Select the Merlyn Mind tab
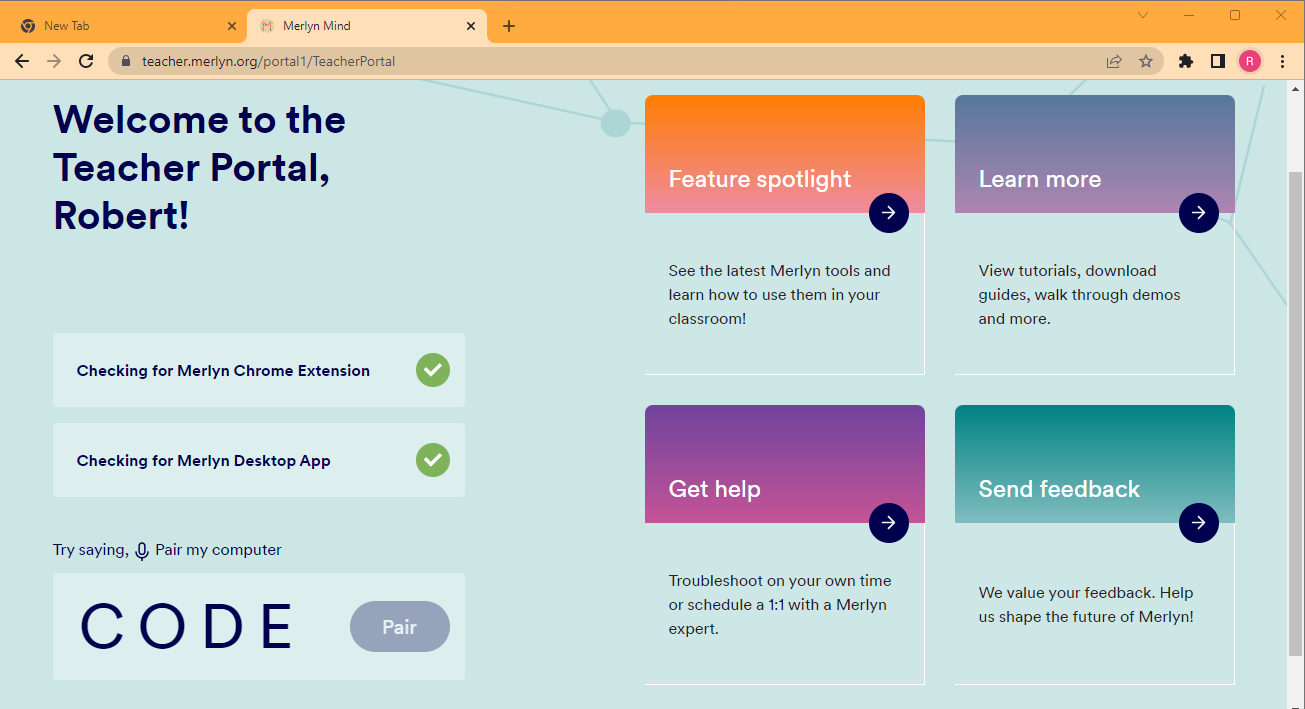This screenshot has width=1305, height=709. pos(367,26)
